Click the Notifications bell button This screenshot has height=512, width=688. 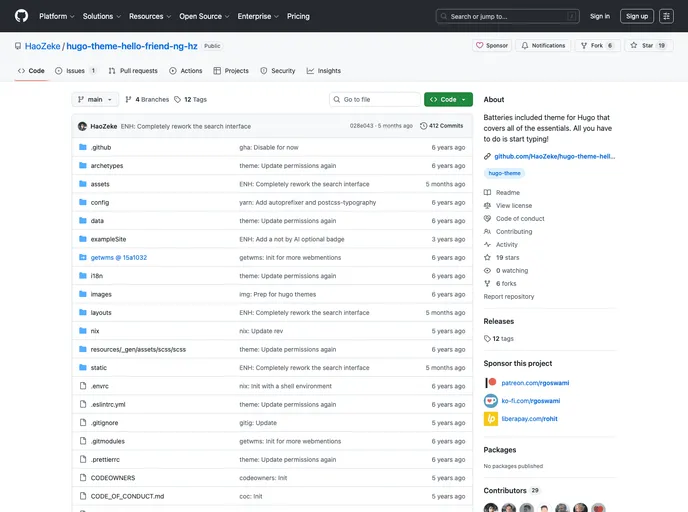(543, 46)
